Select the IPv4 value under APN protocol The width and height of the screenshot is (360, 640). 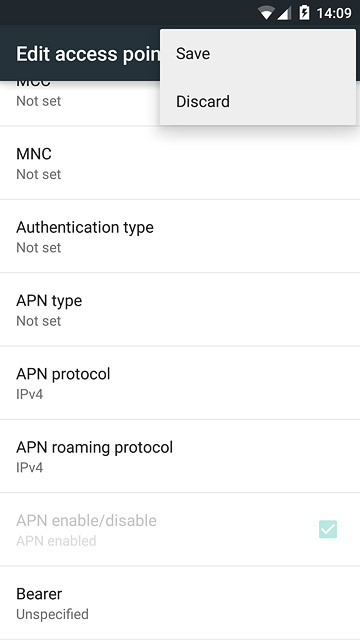coord(29,394)
